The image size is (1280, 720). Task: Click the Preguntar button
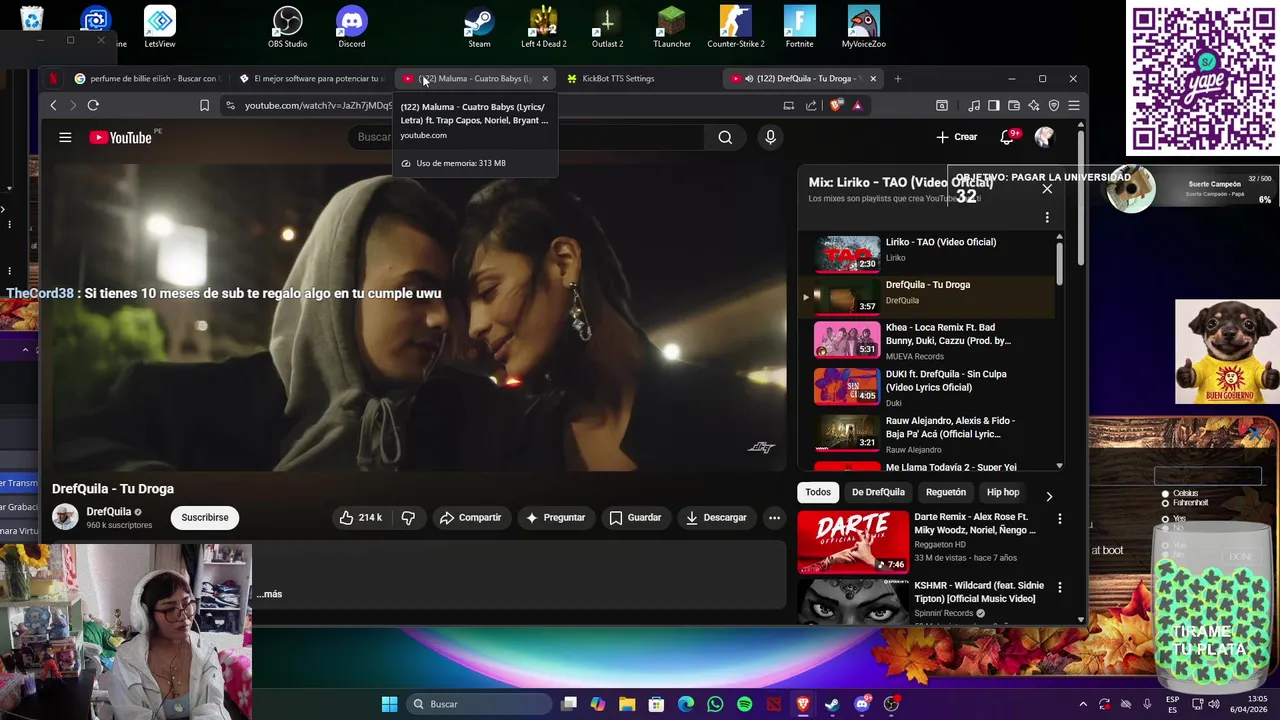(x=555, y=517)
